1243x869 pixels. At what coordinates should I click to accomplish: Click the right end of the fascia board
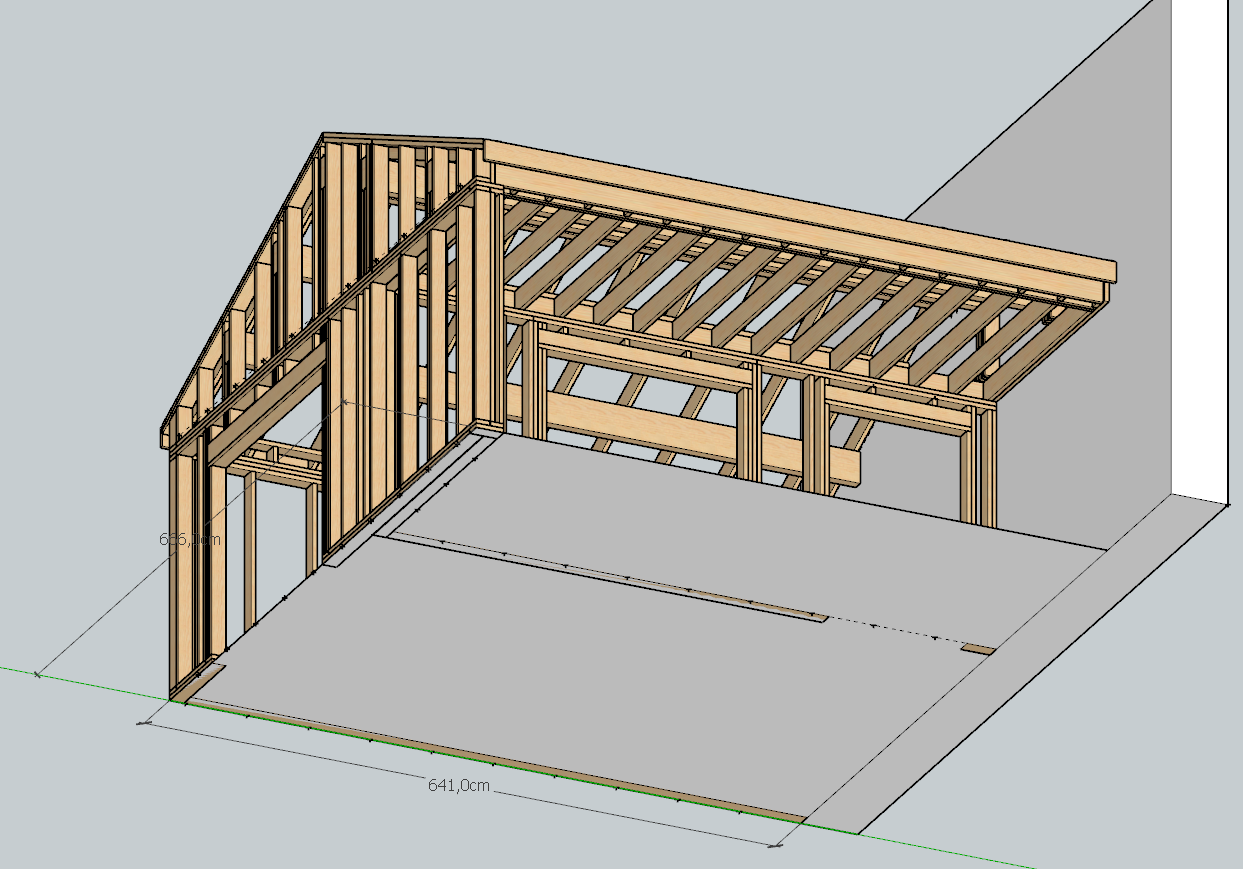1110,272
